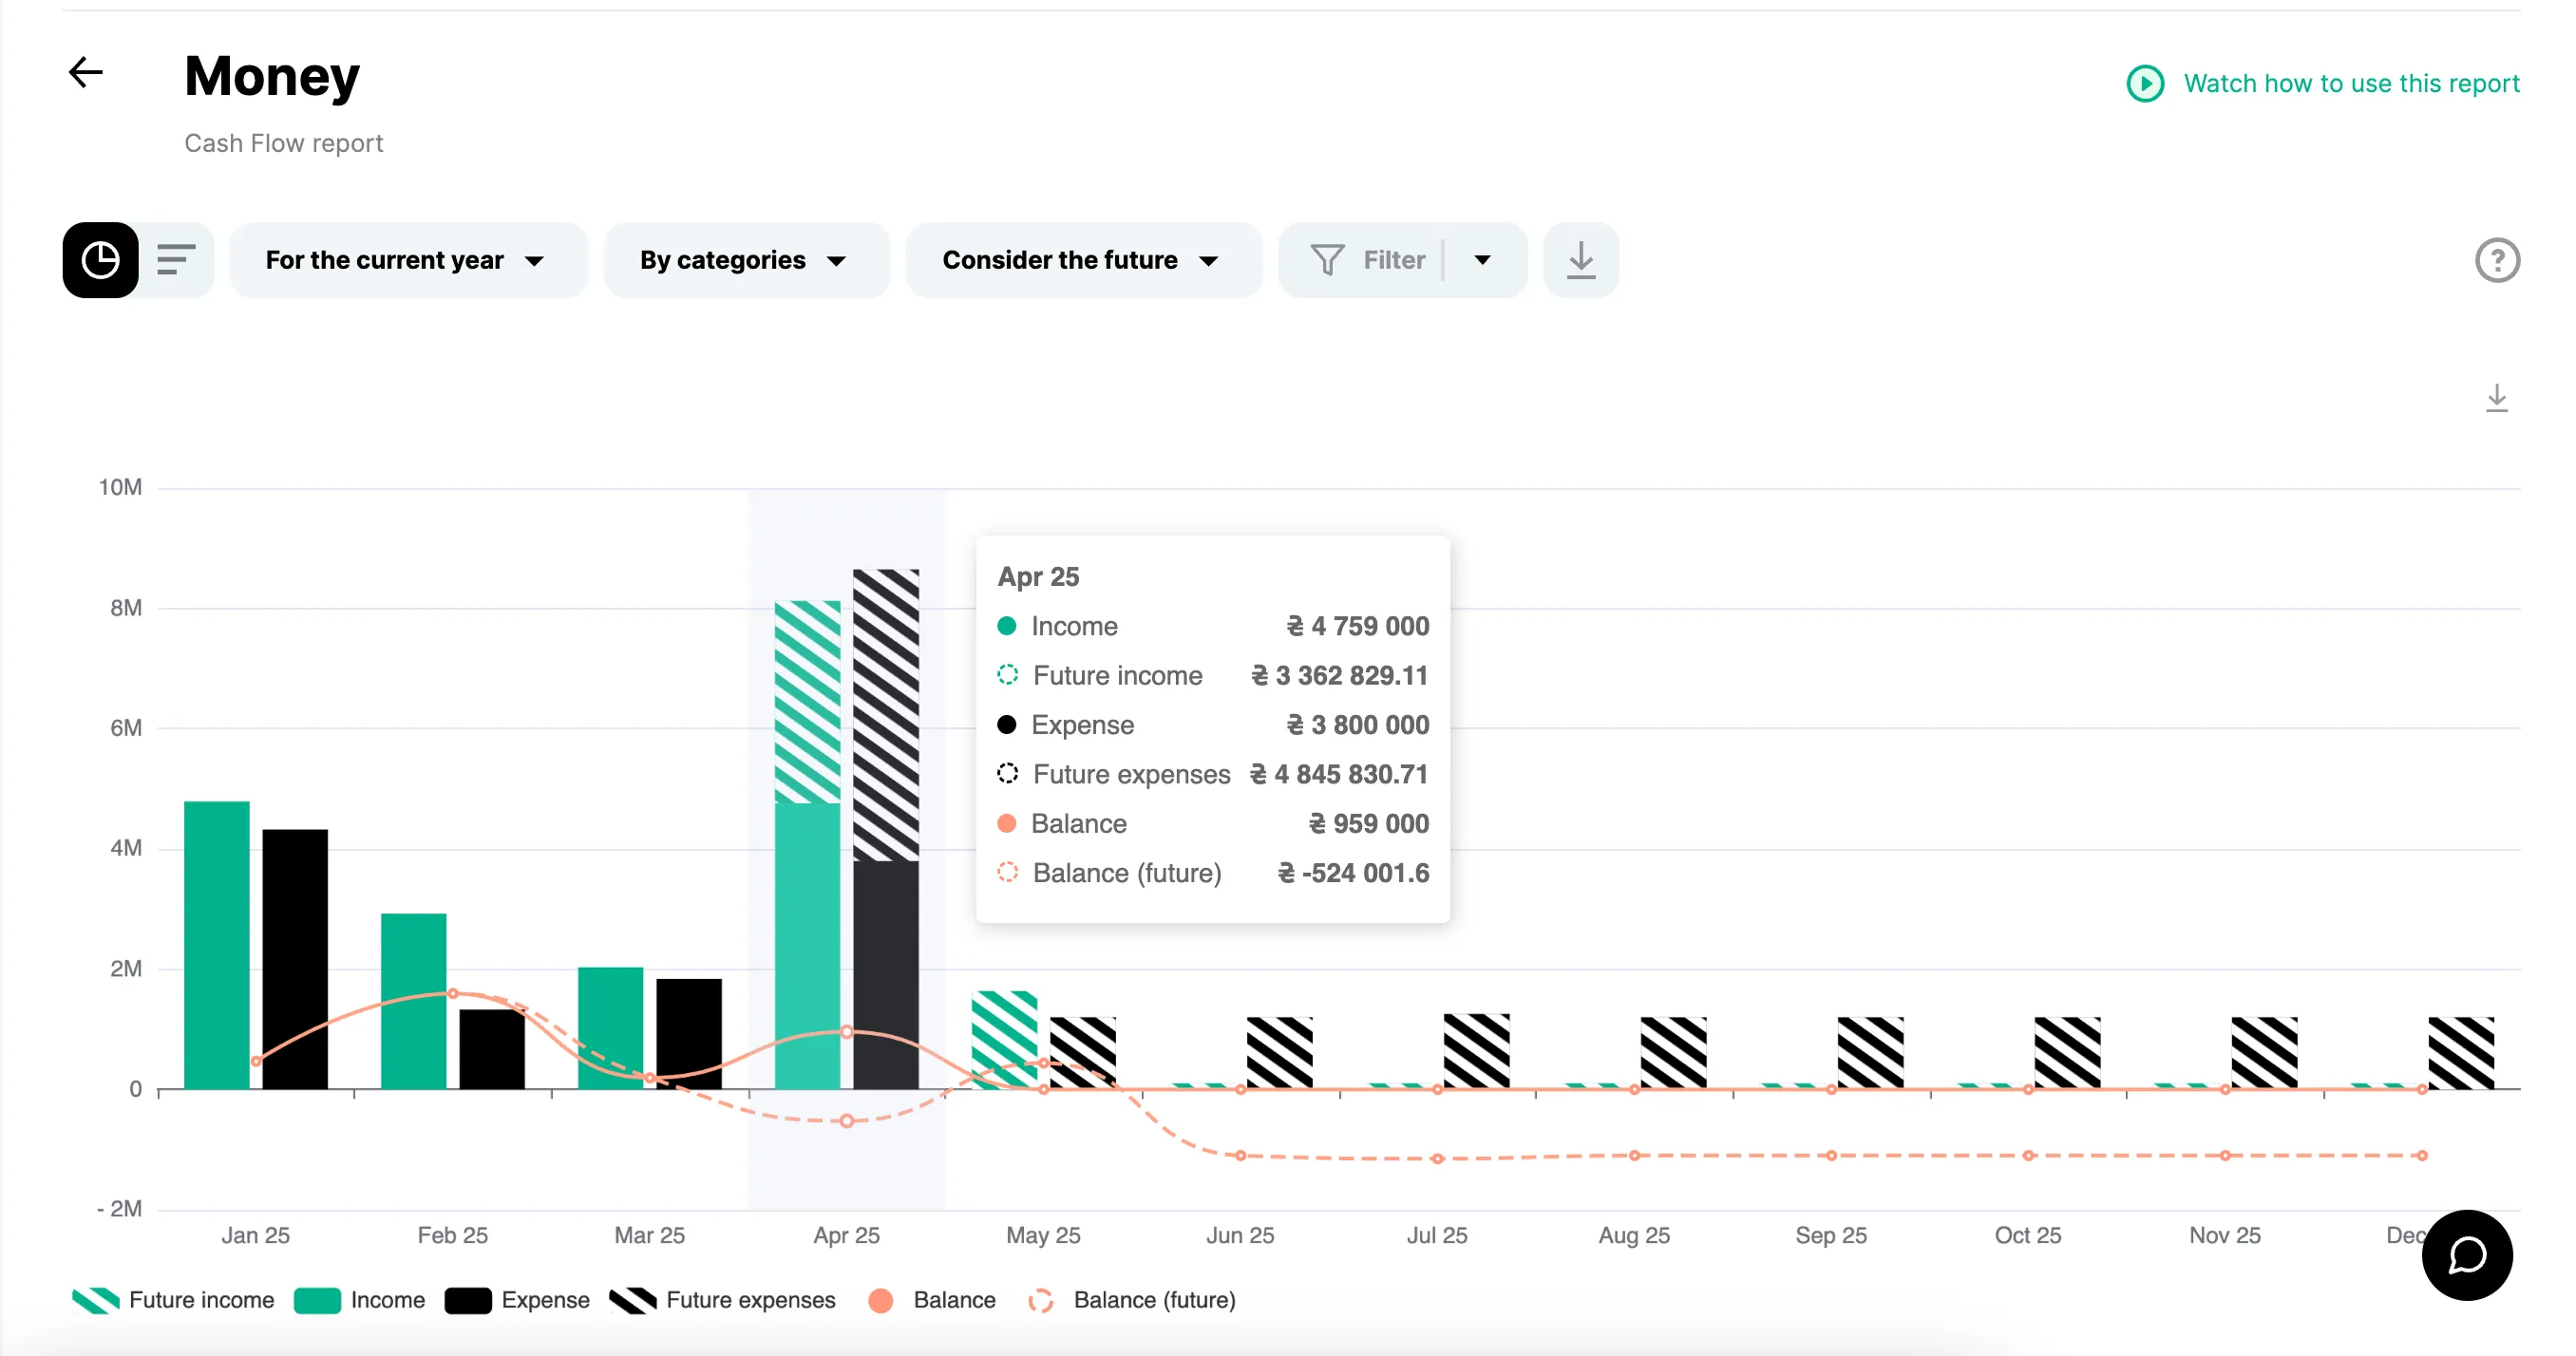
Task: Open the 'By categories' dropdown
Action: 745,260
